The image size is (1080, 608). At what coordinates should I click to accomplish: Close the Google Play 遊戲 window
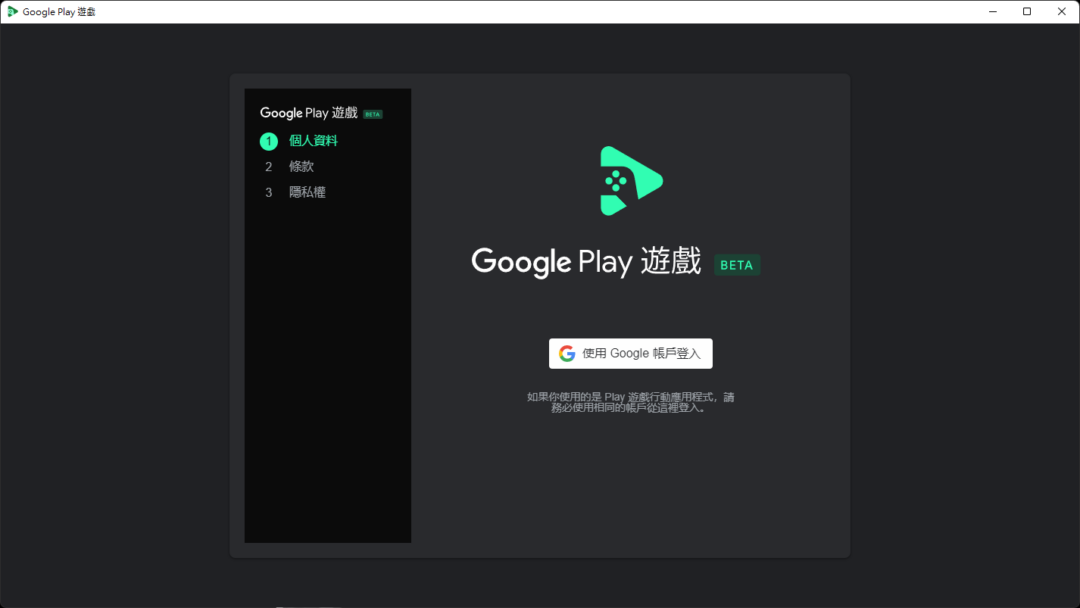pos(1061,12)
